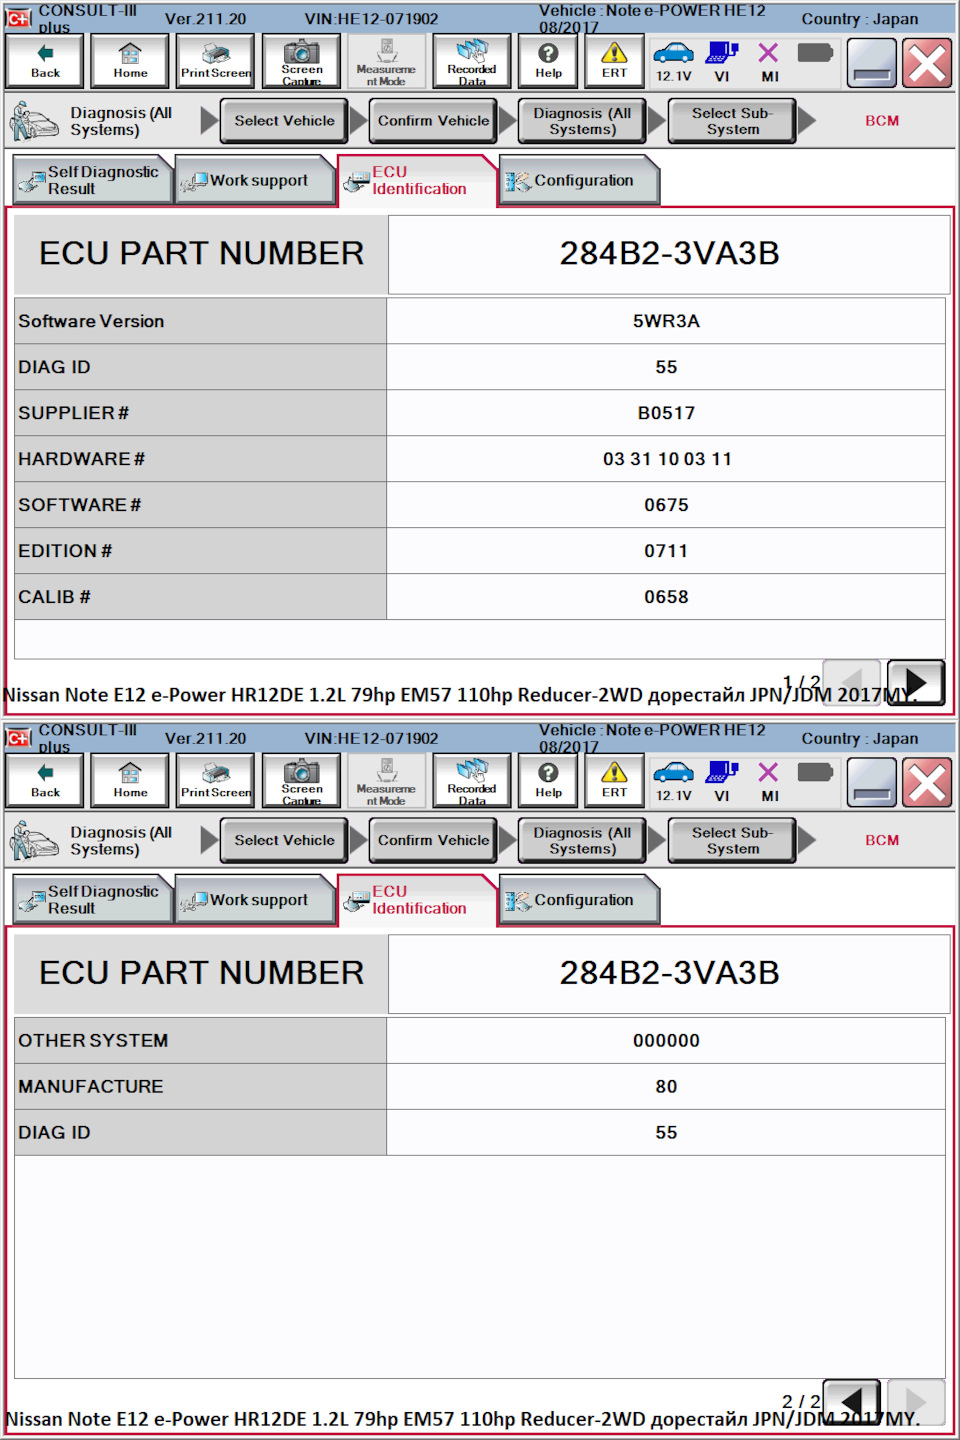Open Recorded Data in the page 2/2 window
The image size is (960, 1440).
(472, 781)
